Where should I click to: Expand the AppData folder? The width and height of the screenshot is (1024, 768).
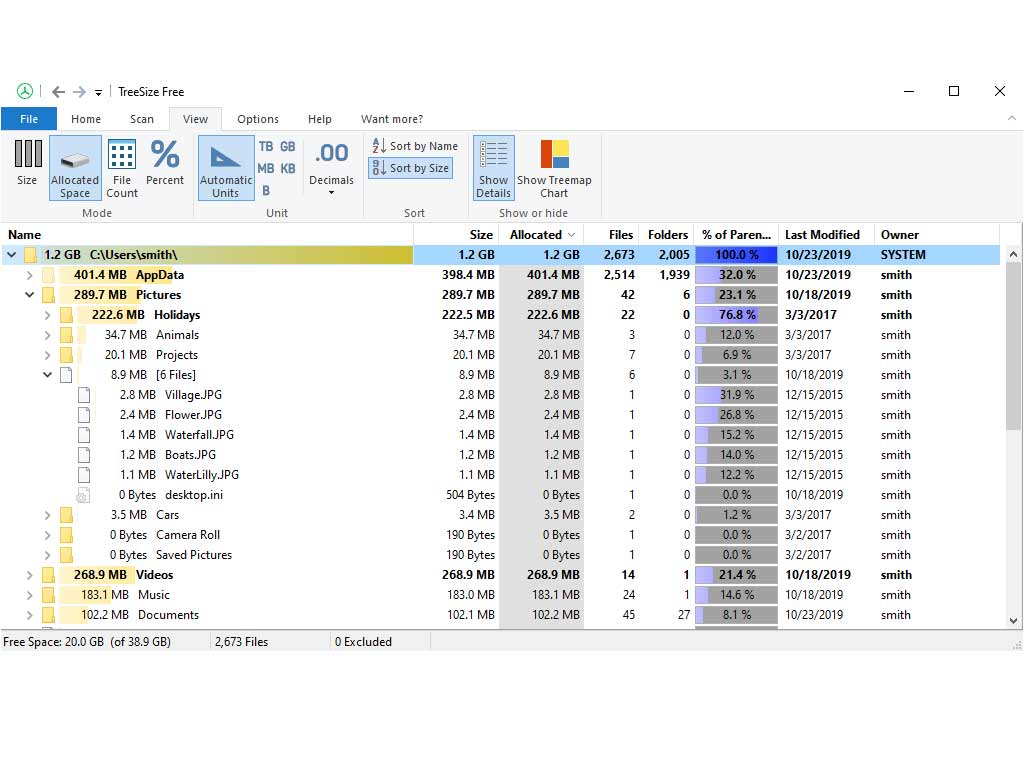coord(29,275)
